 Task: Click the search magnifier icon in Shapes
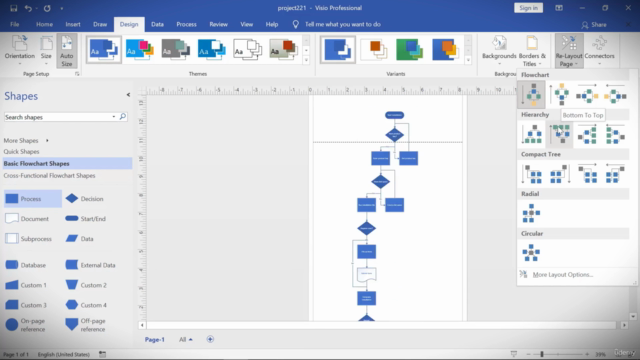122,117
